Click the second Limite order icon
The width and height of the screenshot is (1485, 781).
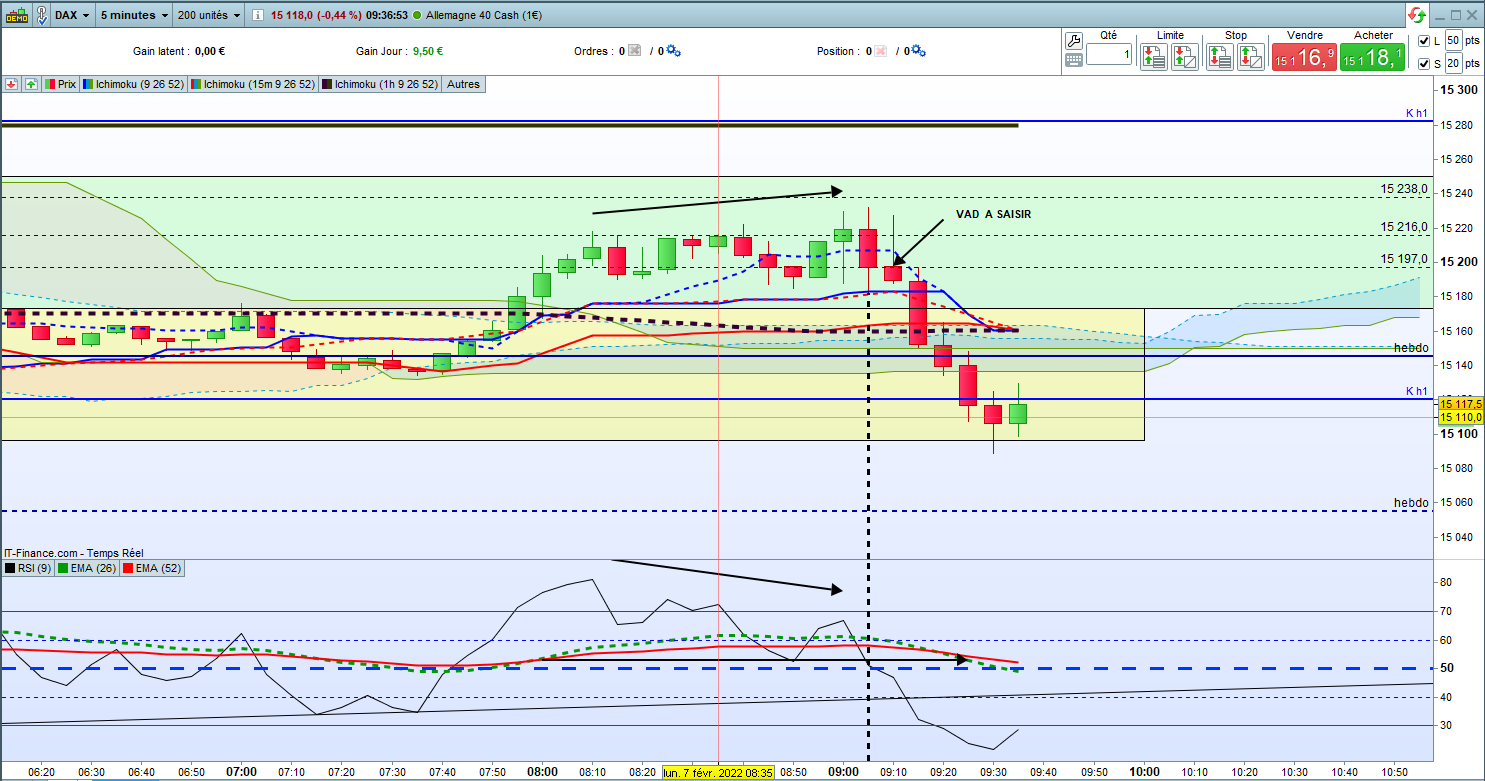1185,56
